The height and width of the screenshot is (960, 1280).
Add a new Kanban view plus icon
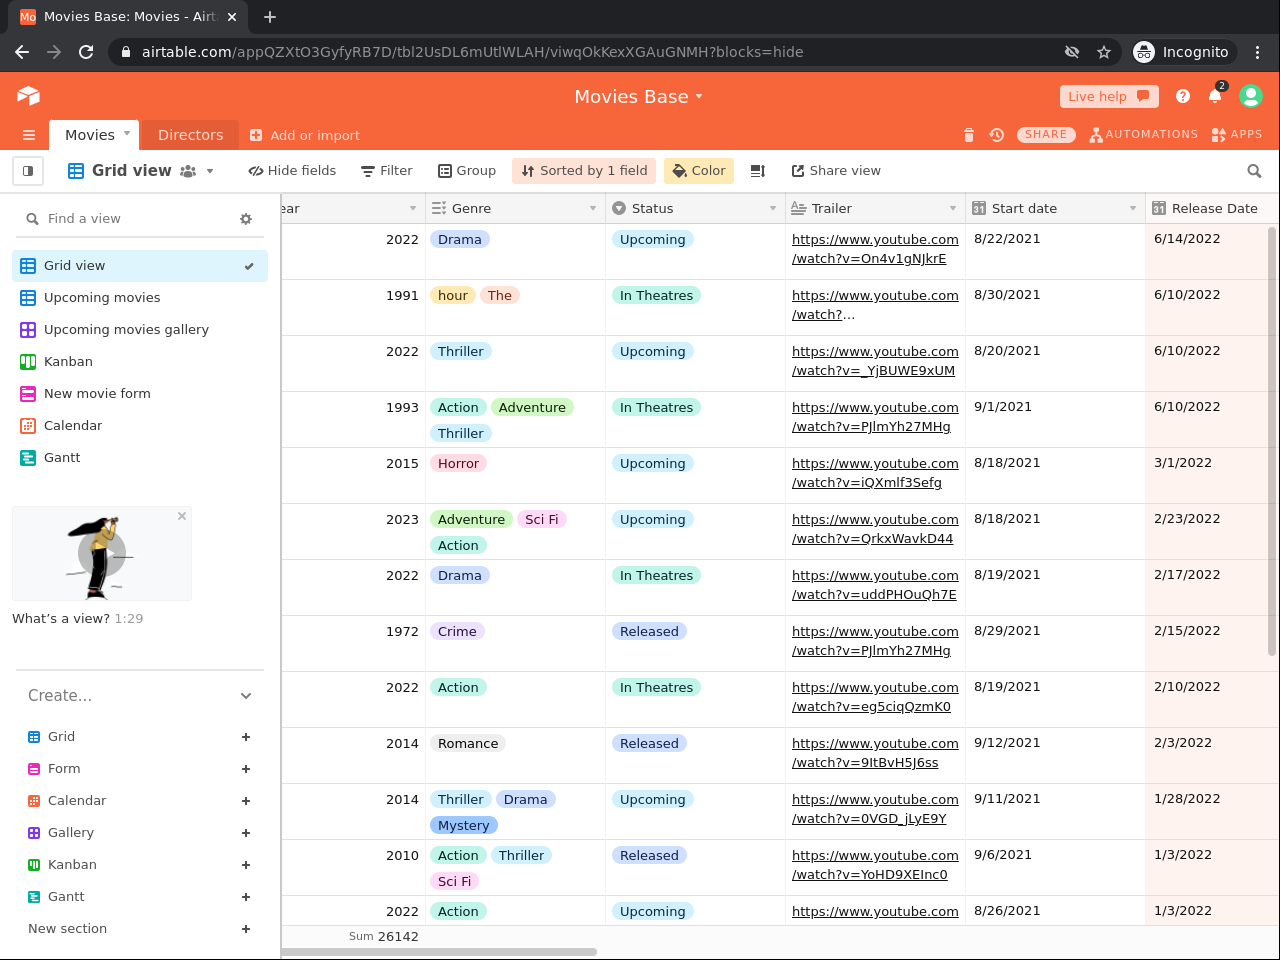coord(246,865)
